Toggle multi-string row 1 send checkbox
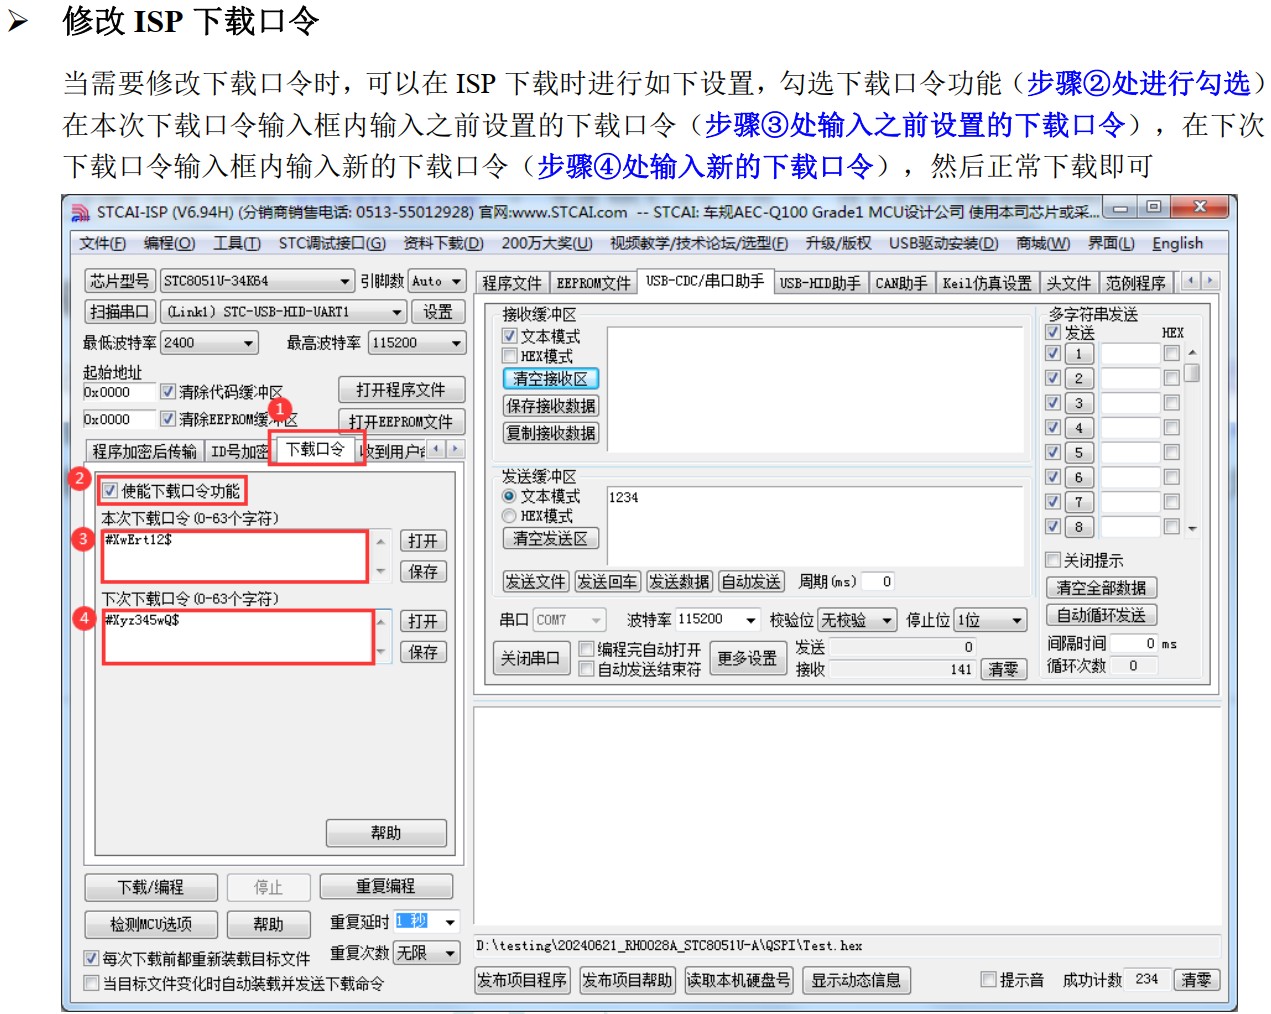 (1052, 353)
